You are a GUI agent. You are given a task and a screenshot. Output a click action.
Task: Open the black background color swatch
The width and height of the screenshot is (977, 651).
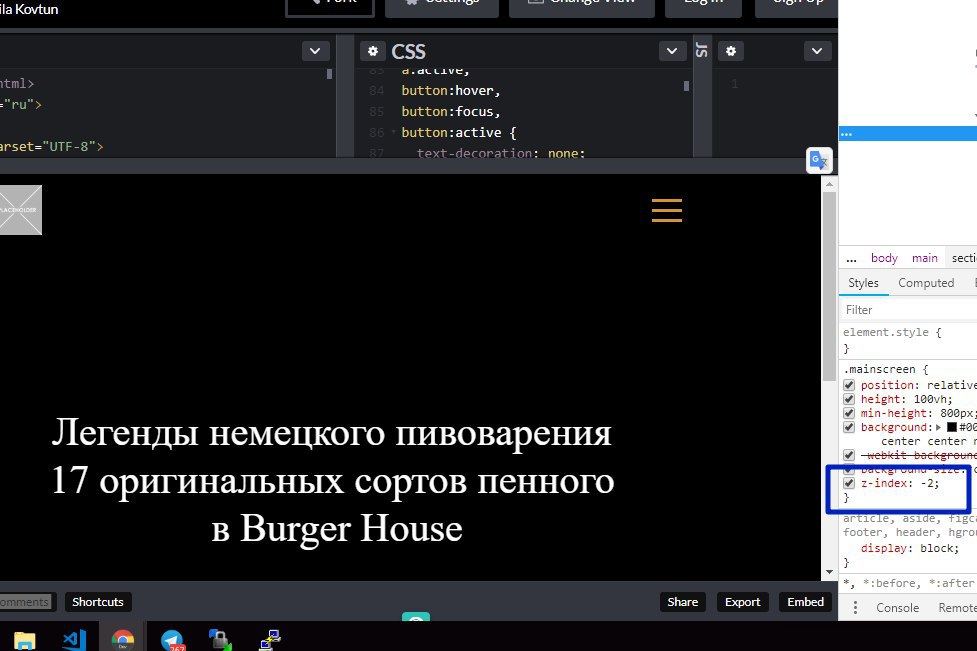(951, 427)
